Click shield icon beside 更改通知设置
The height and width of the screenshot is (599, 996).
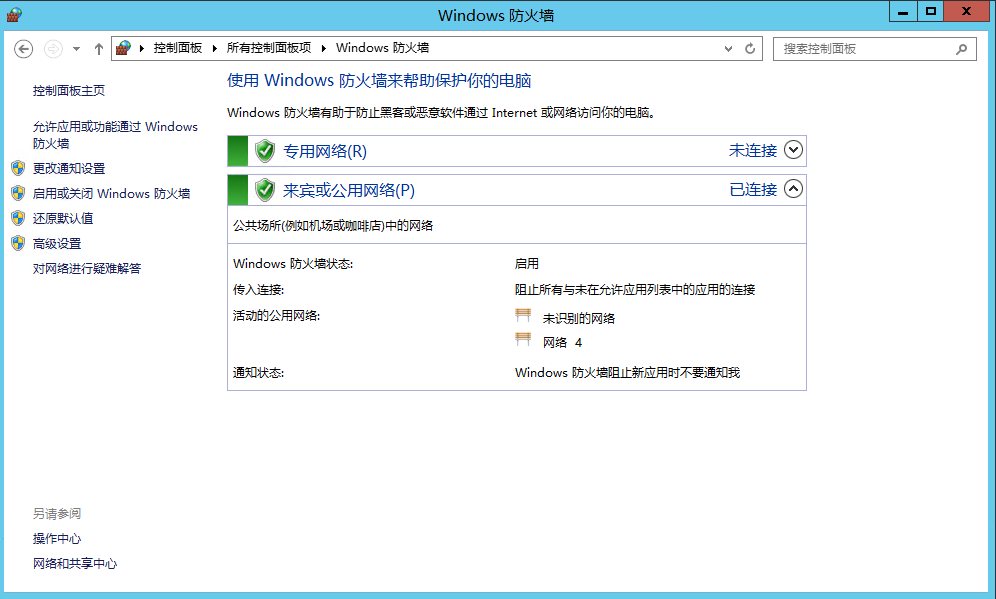(x=18, y=168)
